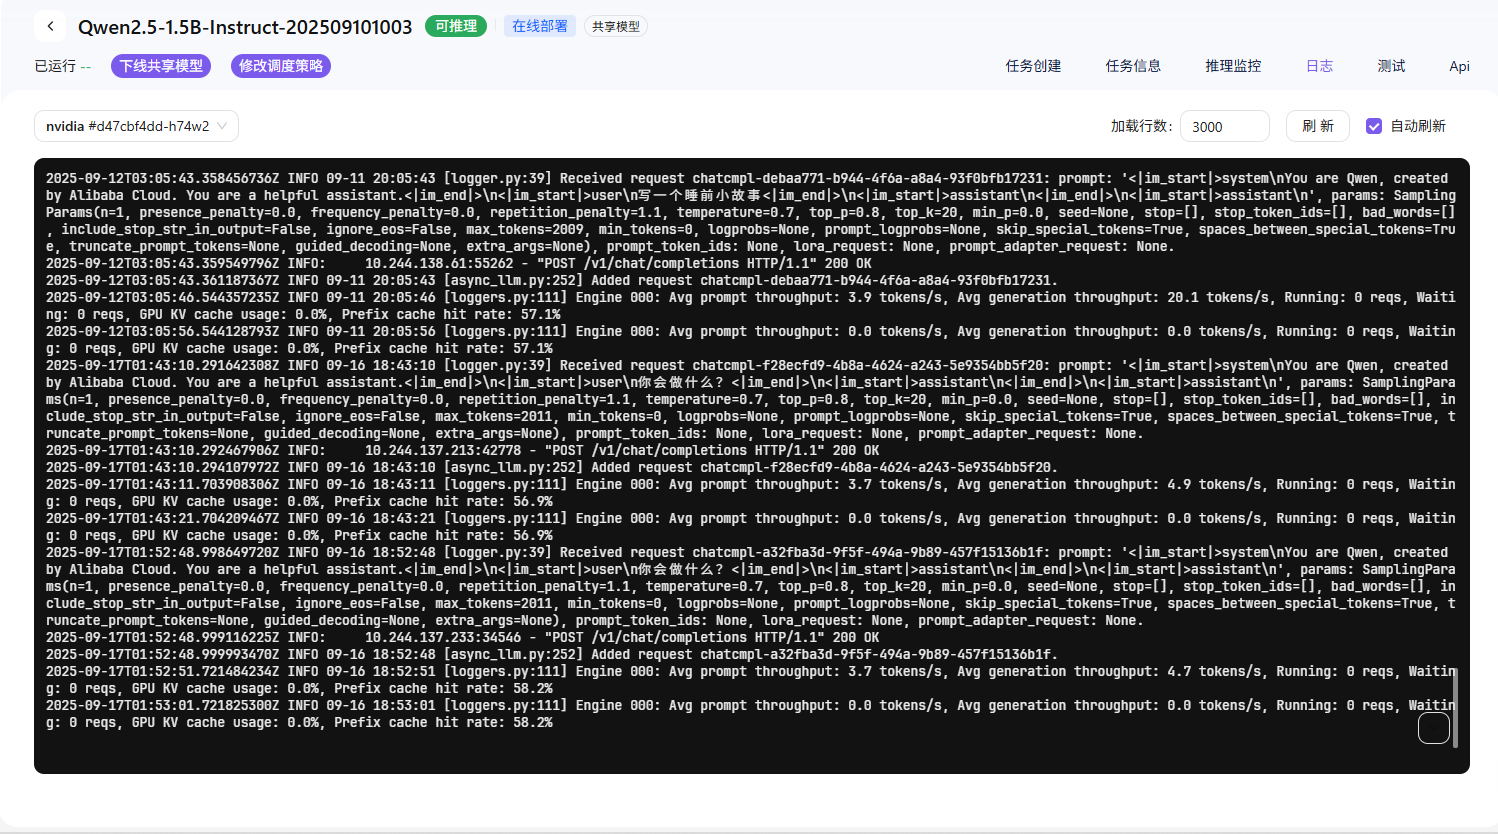This screenshot has width=1498, height=834.
Task: Select the 日志 tab
Action: pyautogui.click(x=1319, y=66)
